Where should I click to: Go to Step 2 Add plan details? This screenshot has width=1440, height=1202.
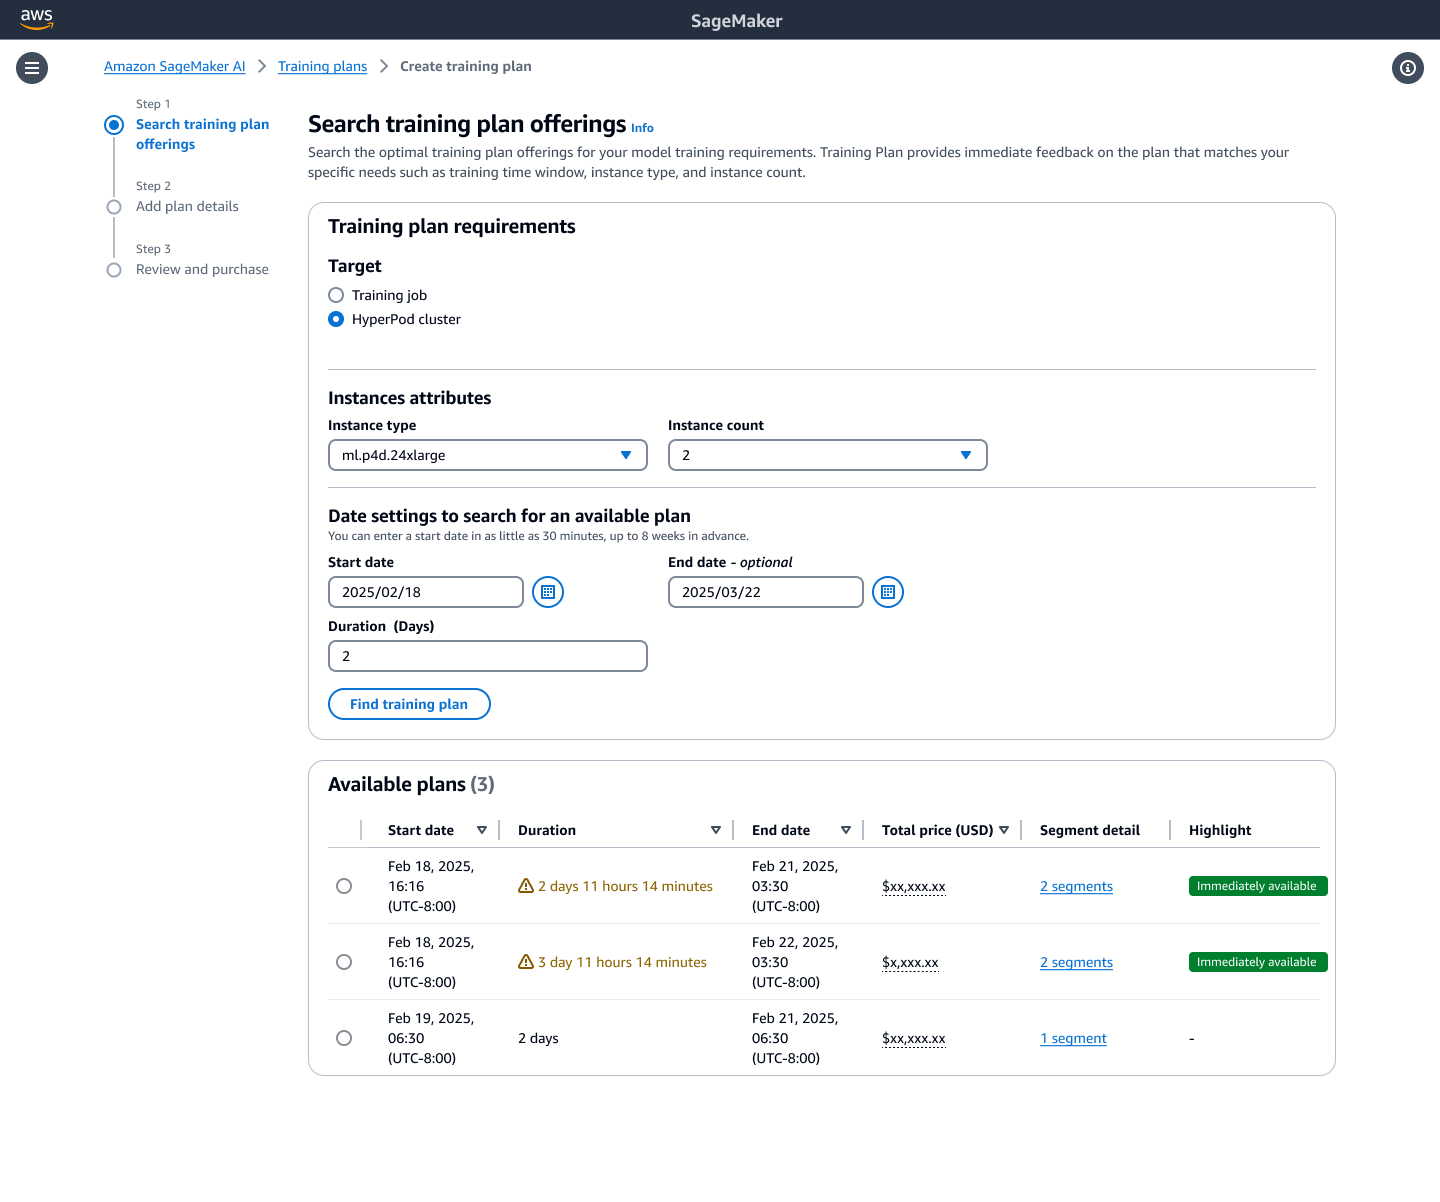point(187,206)
